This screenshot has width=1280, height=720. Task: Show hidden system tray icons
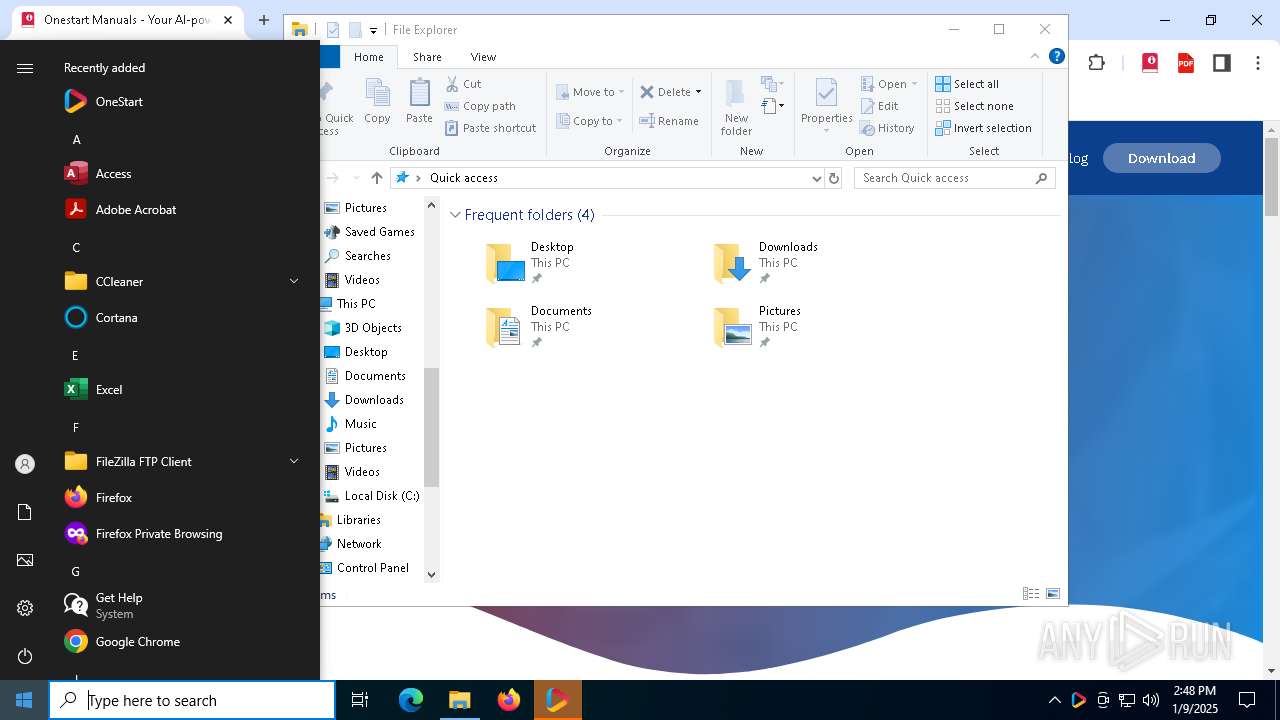(1054, 700)
